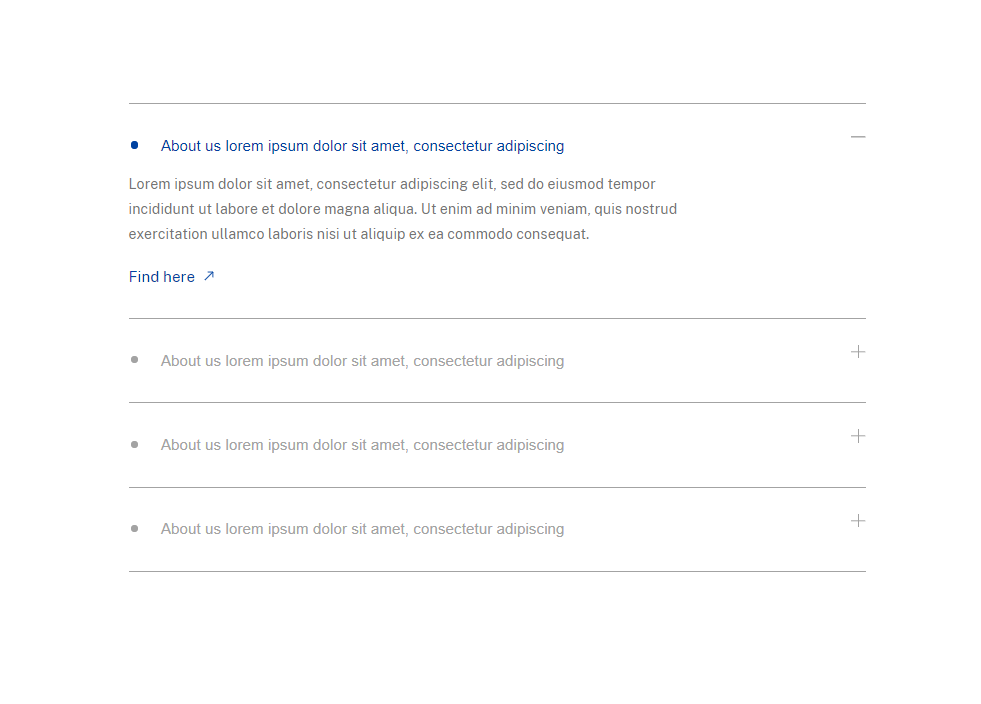981x704 pixels.
Task: Click plus icon of second accordion item
Action: click(858, 352)
